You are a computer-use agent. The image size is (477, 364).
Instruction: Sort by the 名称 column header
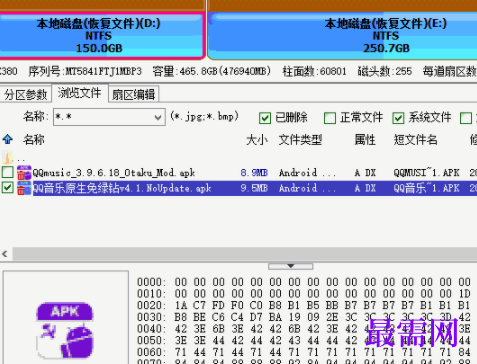34,140
